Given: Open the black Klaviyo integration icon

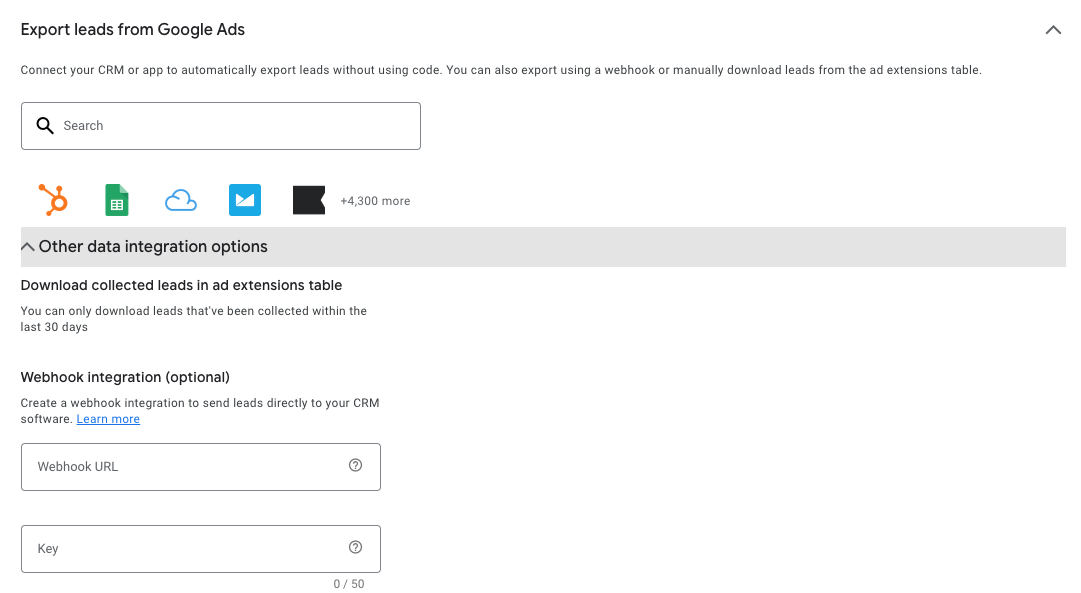Looking at the screenshot, I should 309,199.
